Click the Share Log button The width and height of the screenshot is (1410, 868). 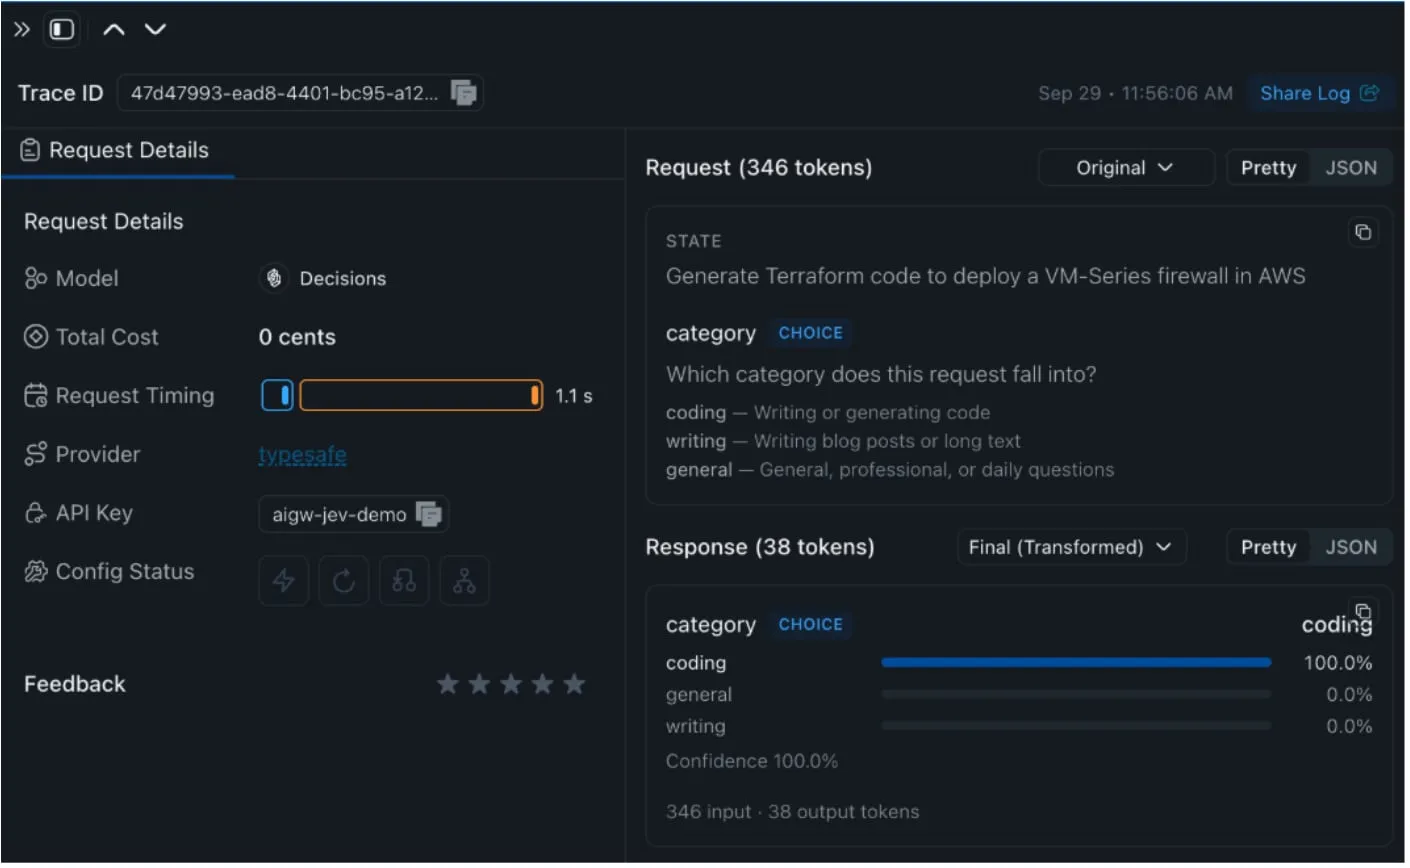[x=1319, y=93]
